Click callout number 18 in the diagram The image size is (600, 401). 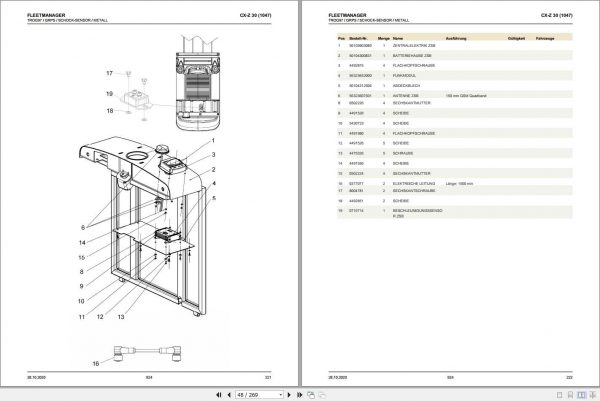110,111
